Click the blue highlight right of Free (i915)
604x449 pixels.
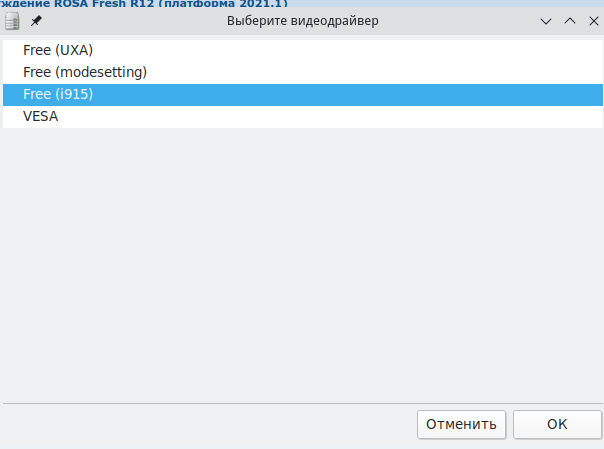point(347,95)
